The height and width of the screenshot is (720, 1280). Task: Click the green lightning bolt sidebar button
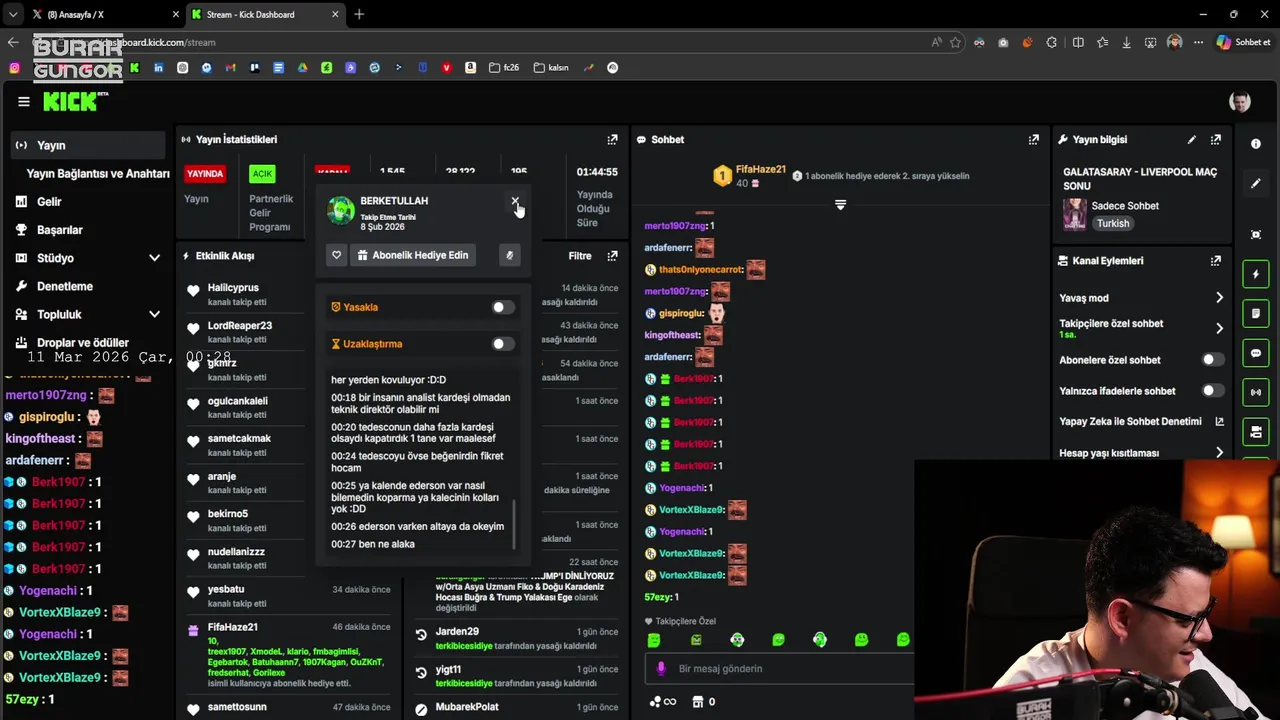point(1256,274)
